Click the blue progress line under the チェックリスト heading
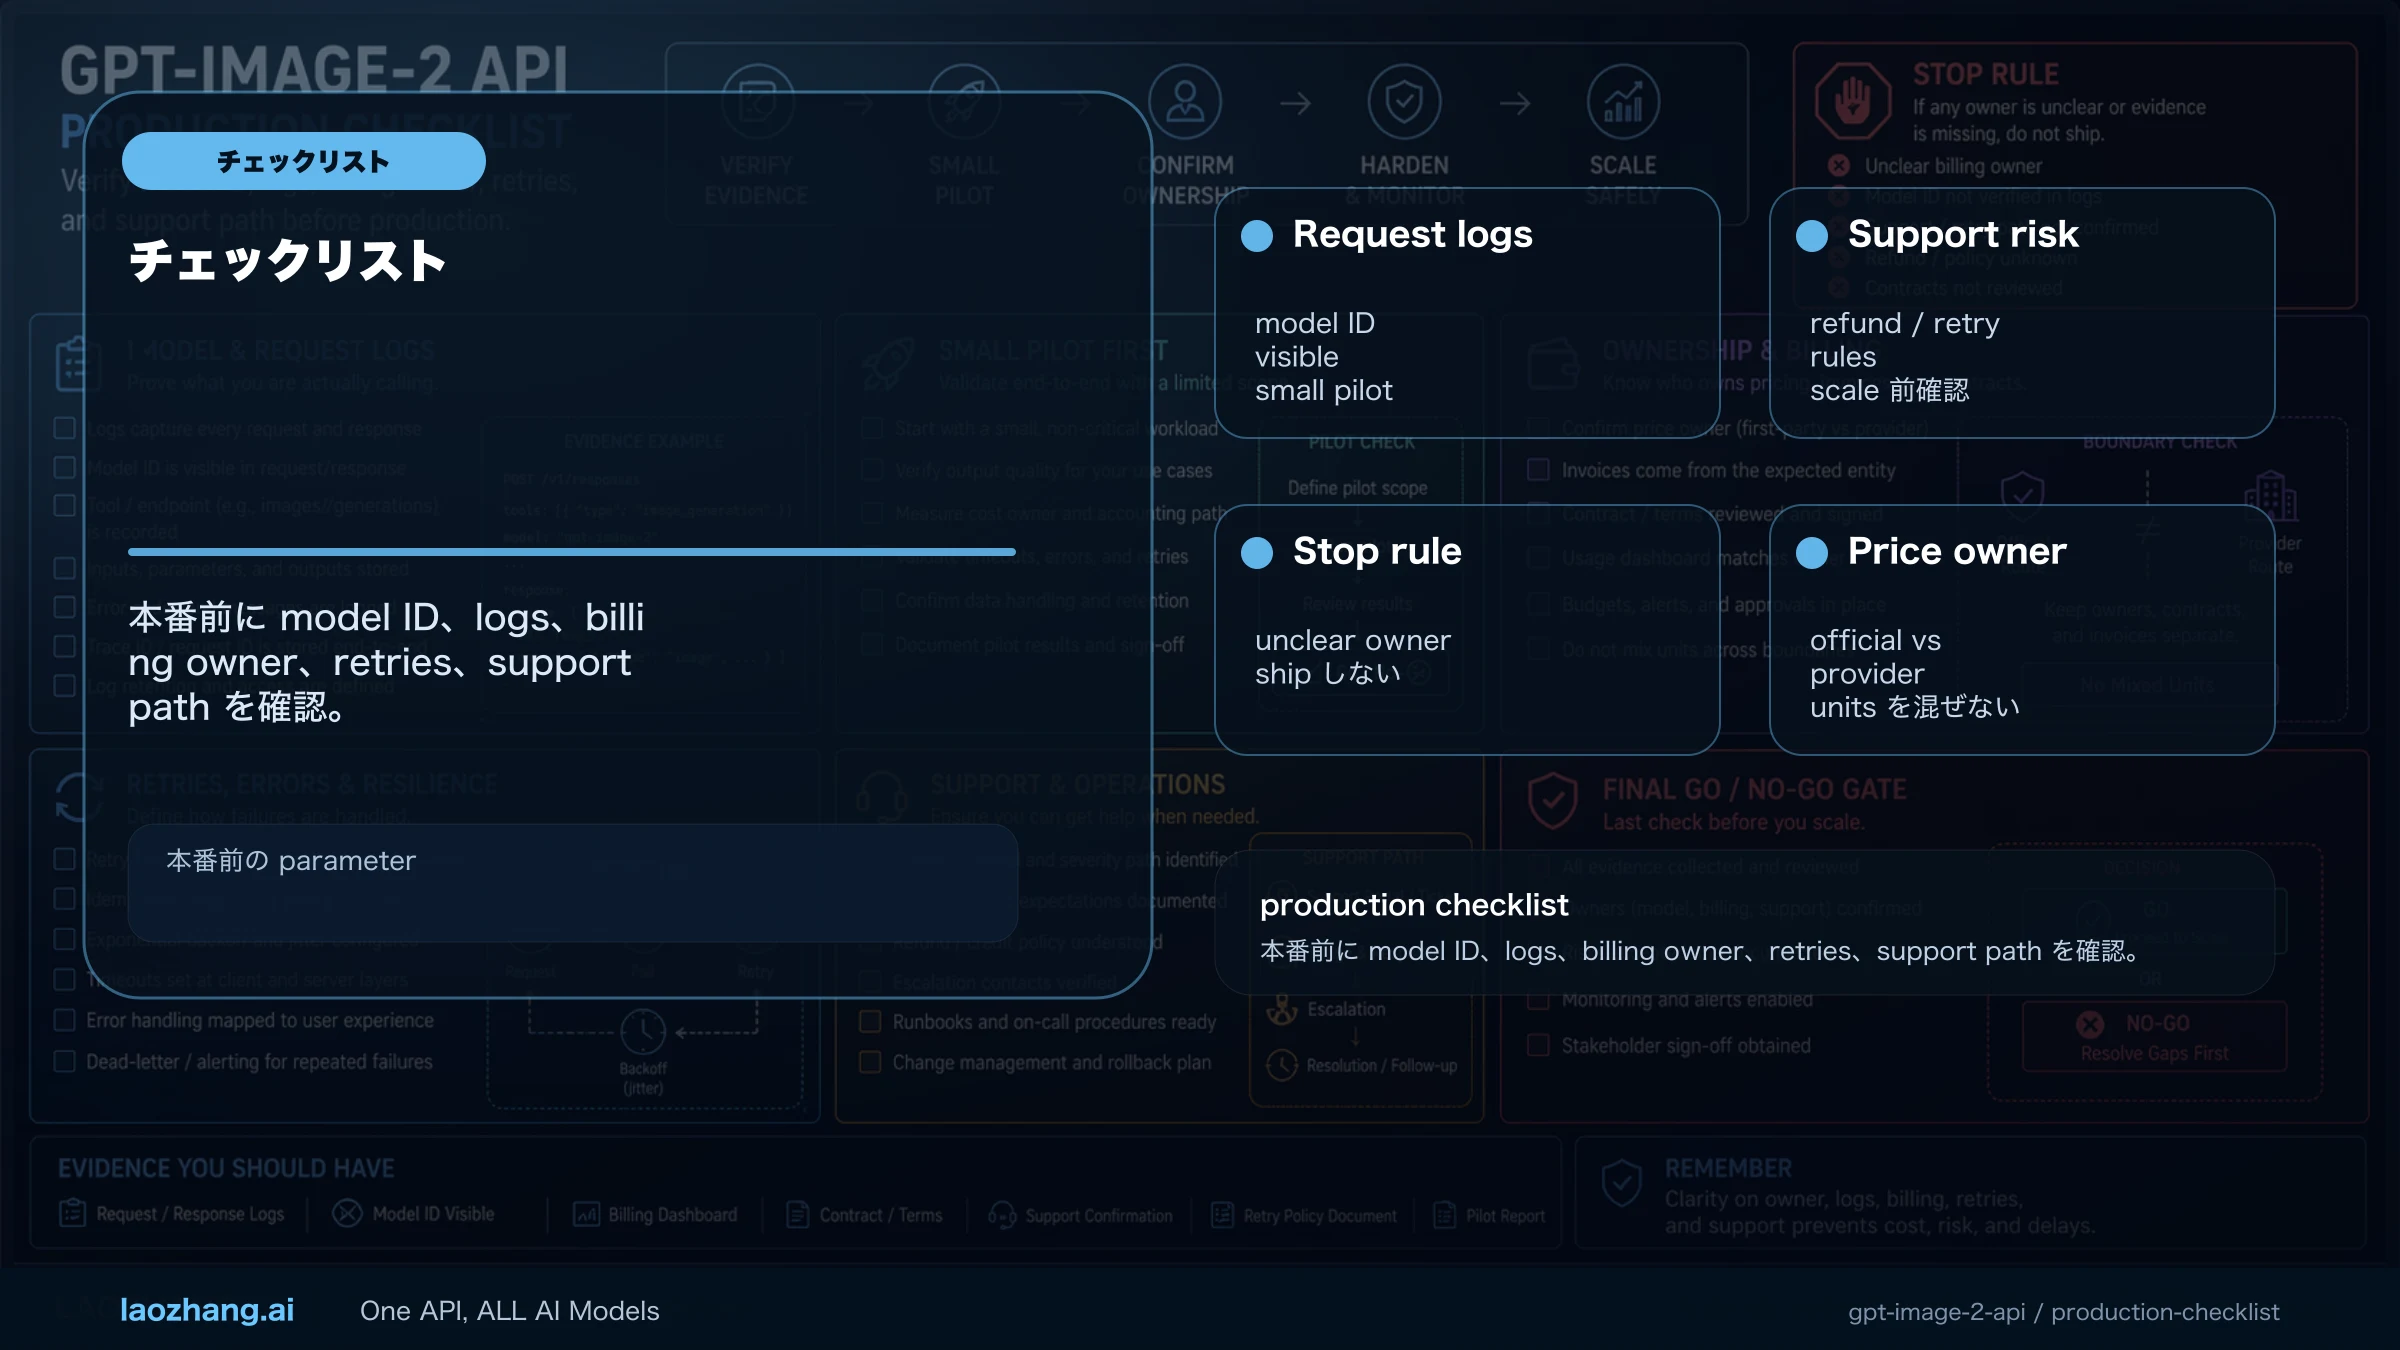 (572, 552)
